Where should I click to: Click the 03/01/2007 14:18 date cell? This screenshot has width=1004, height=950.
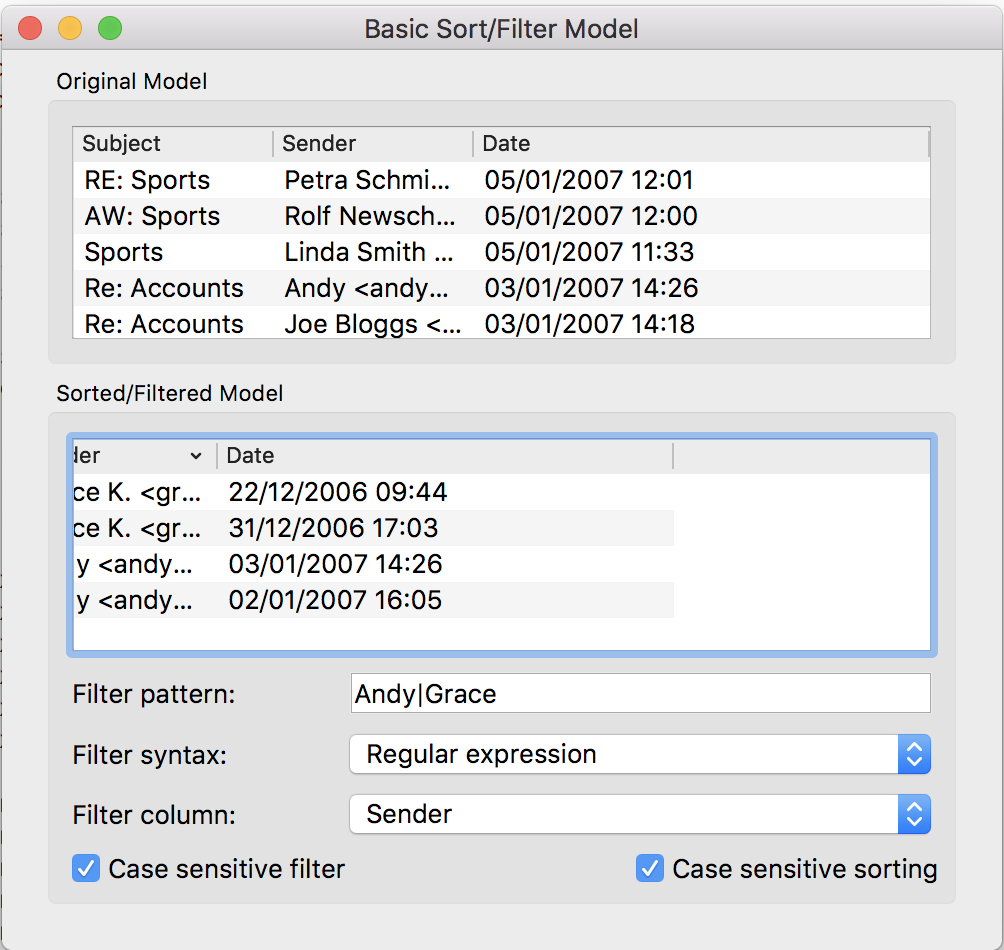[589, 324]
